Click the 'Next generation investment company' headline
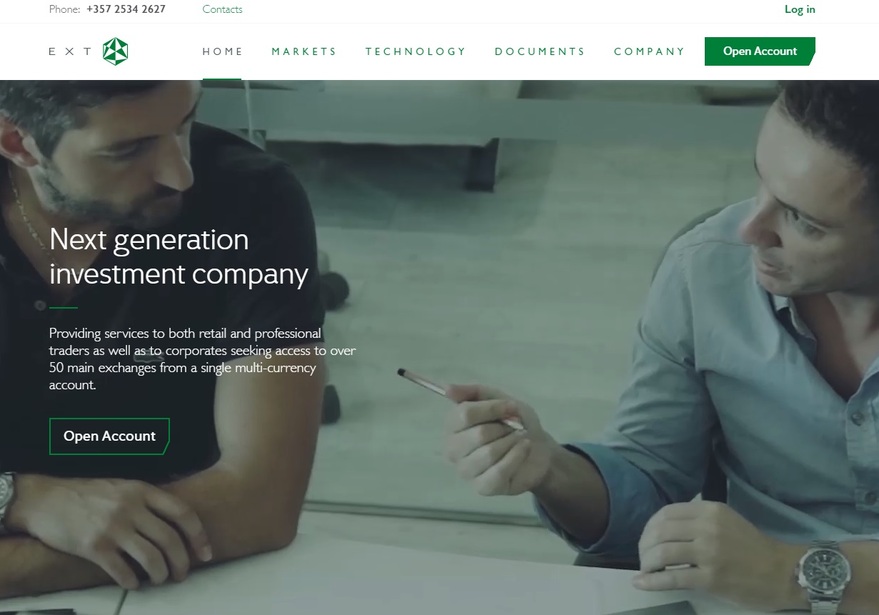 [179, 257]
